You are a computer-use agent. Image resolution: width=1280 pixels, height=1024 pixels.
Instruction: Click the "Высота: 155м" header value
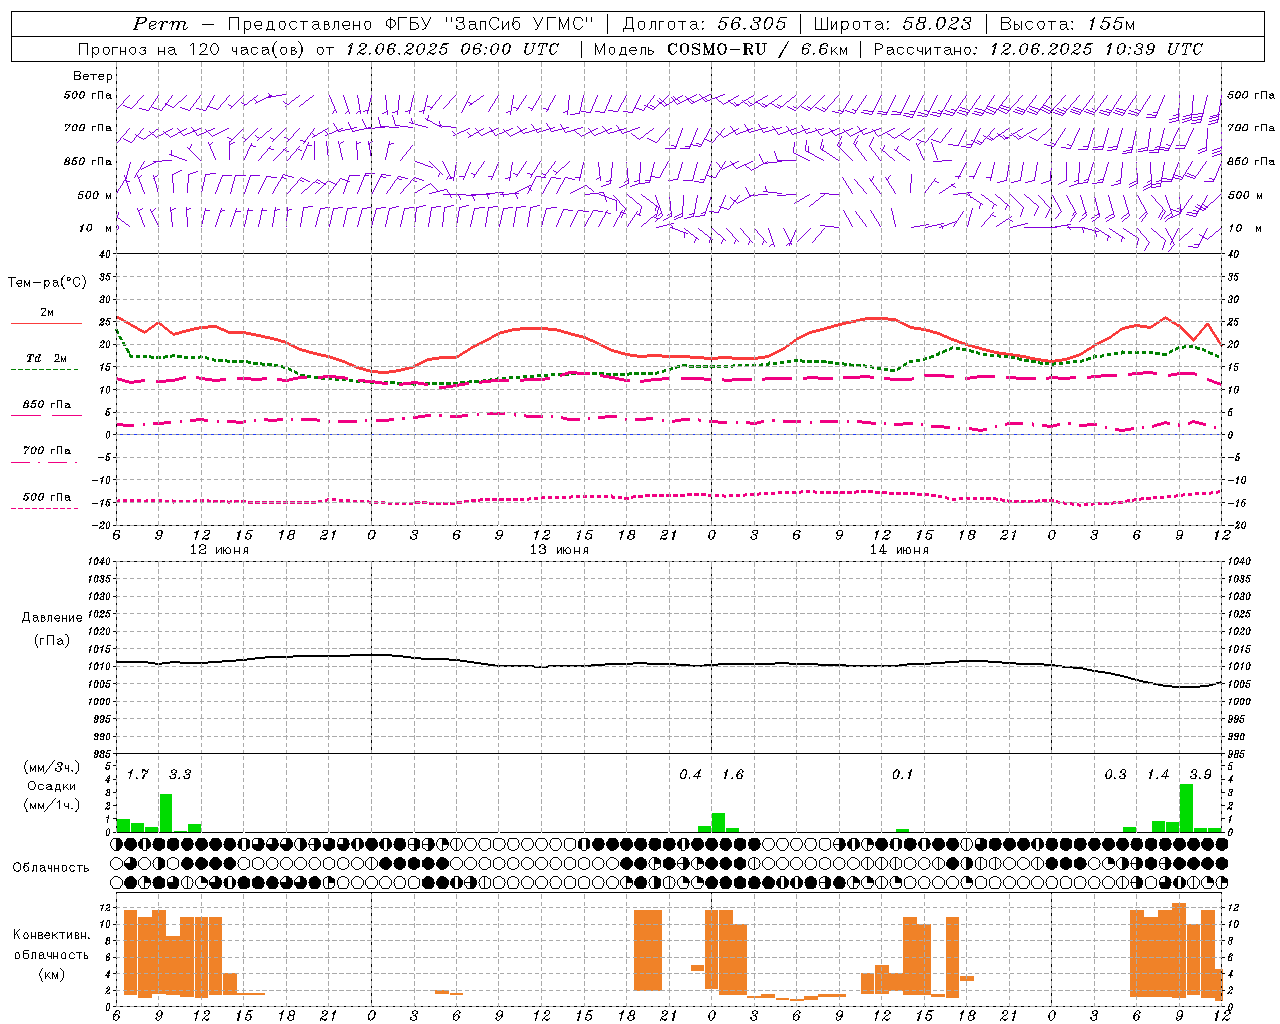click(x=1067, y=24)
